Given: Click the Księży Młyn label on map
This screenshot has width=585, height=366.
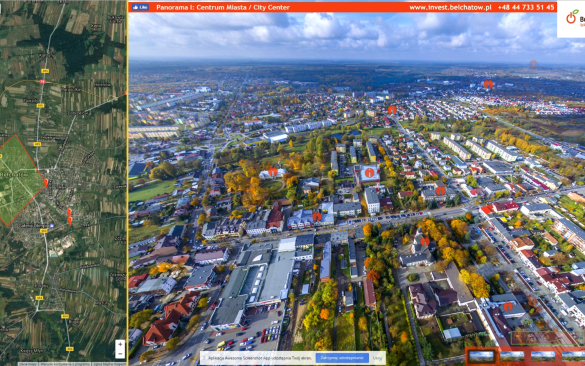Looking at the screenshot, I should pyautogui.click(x=32, y=351).
